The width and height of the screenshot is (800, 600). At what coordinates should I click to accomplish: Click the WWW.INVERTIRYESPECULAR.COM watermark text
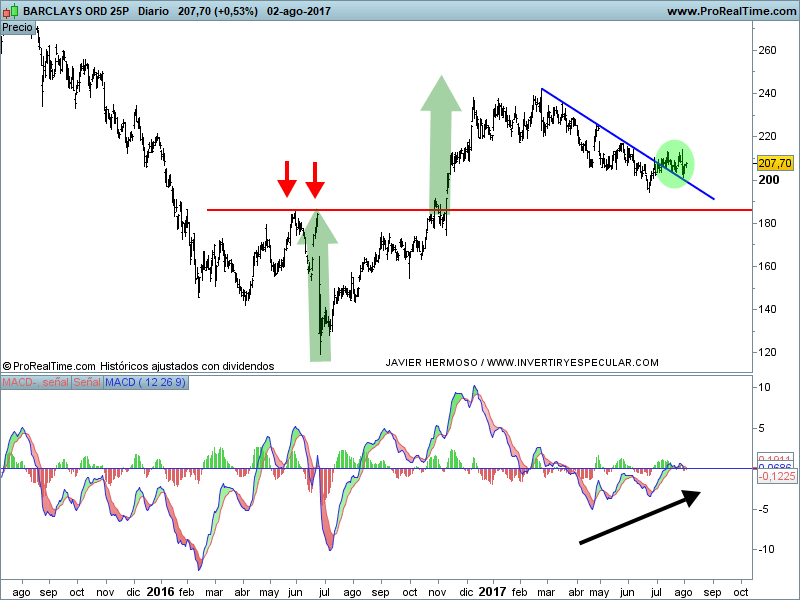pos(572,362)
